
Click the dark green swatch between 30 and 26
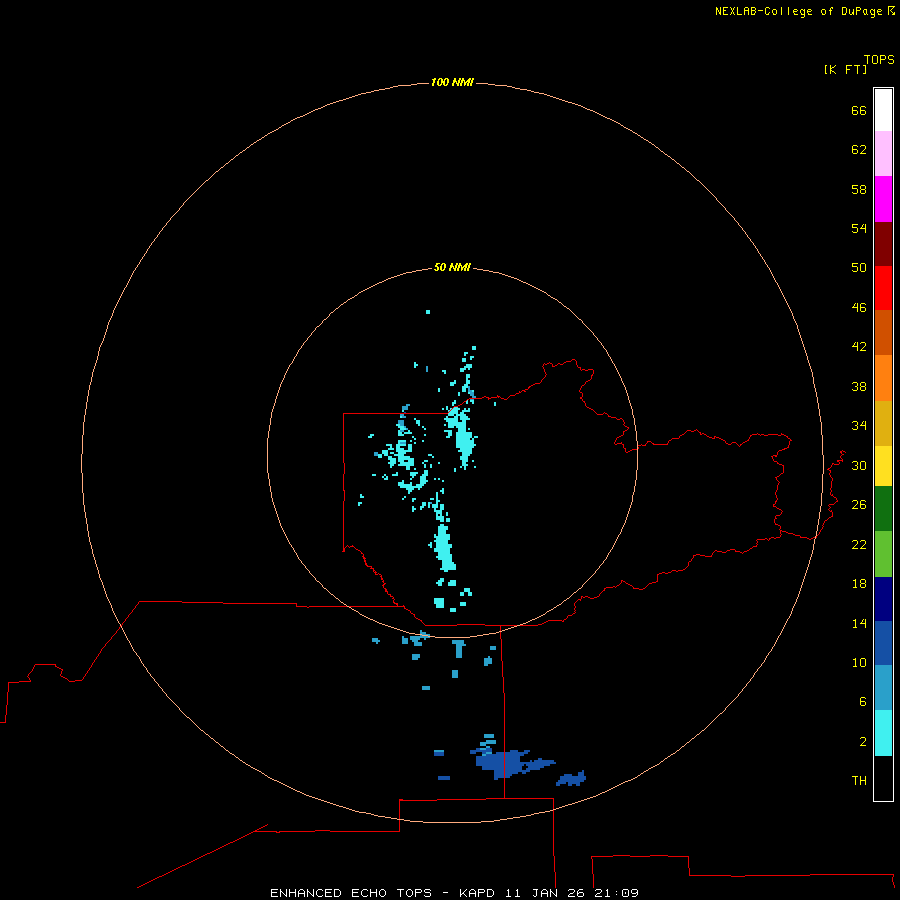883,509
